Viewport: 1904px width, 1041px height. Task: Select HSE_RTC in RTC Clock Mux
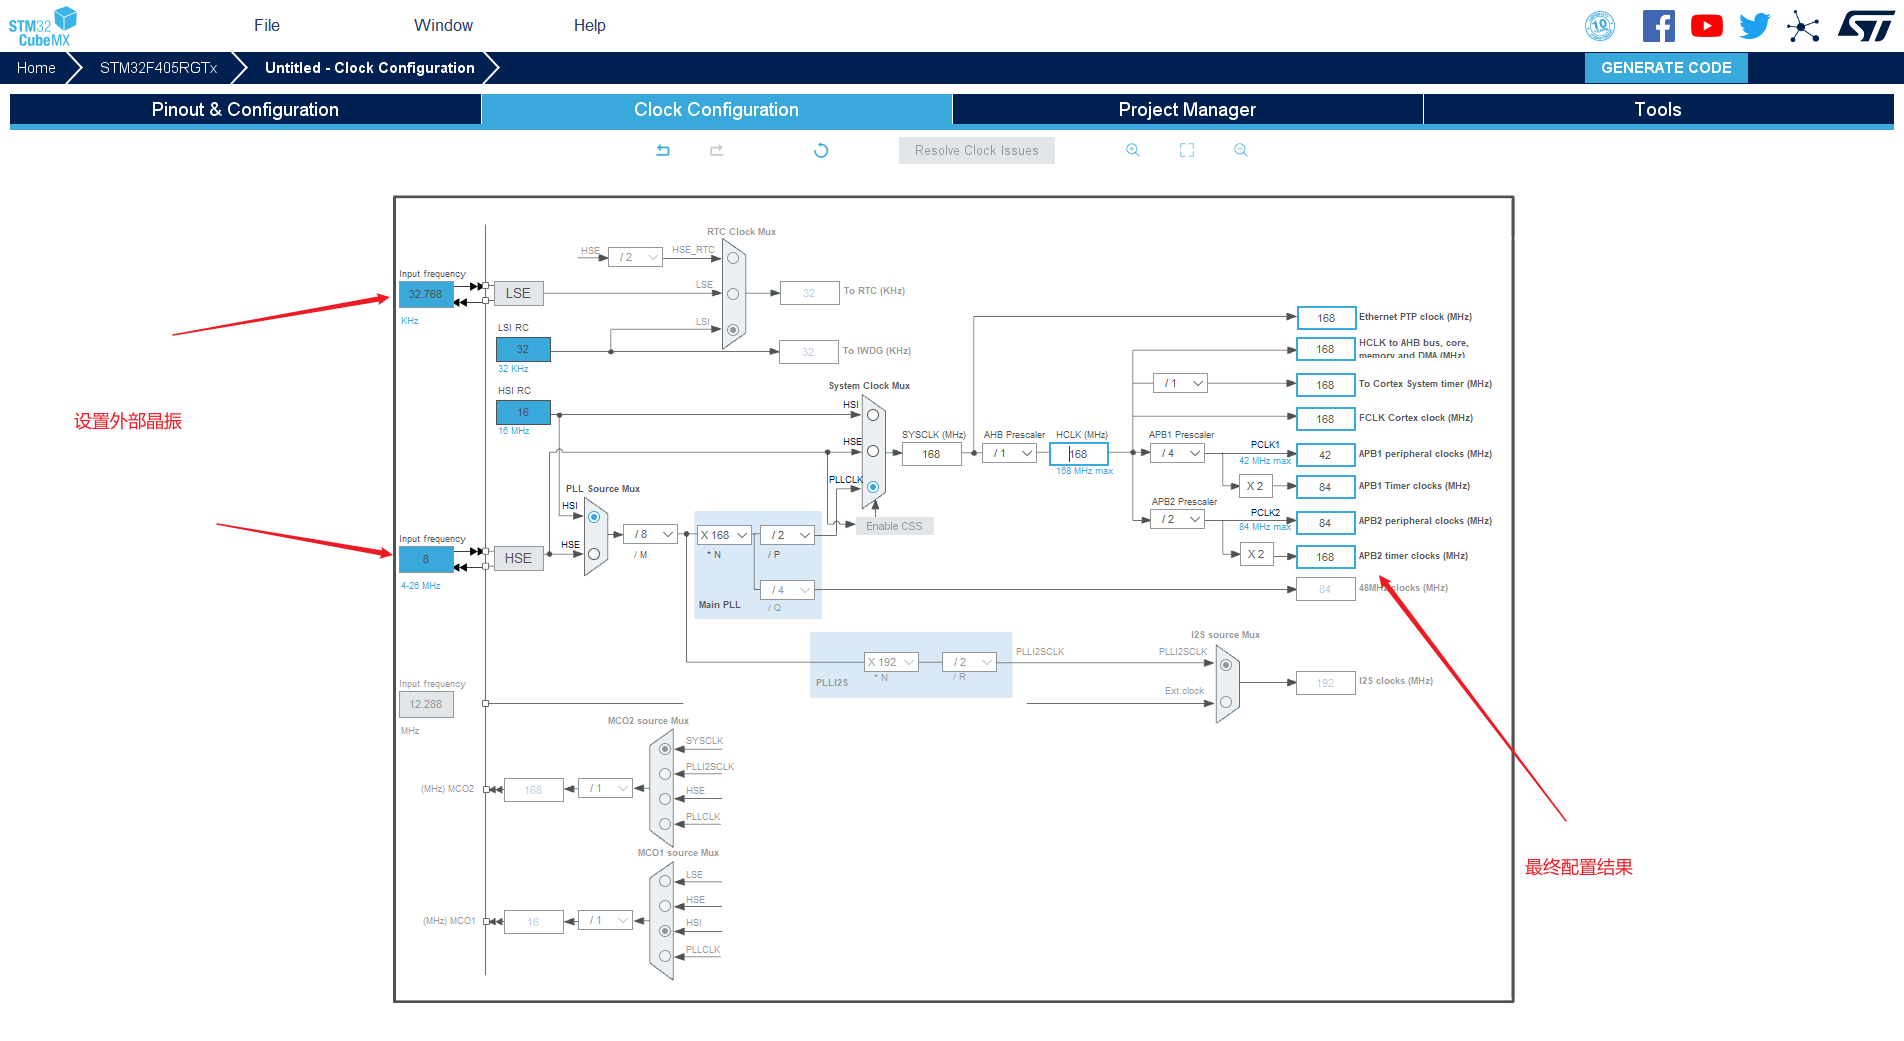point(733,258)
